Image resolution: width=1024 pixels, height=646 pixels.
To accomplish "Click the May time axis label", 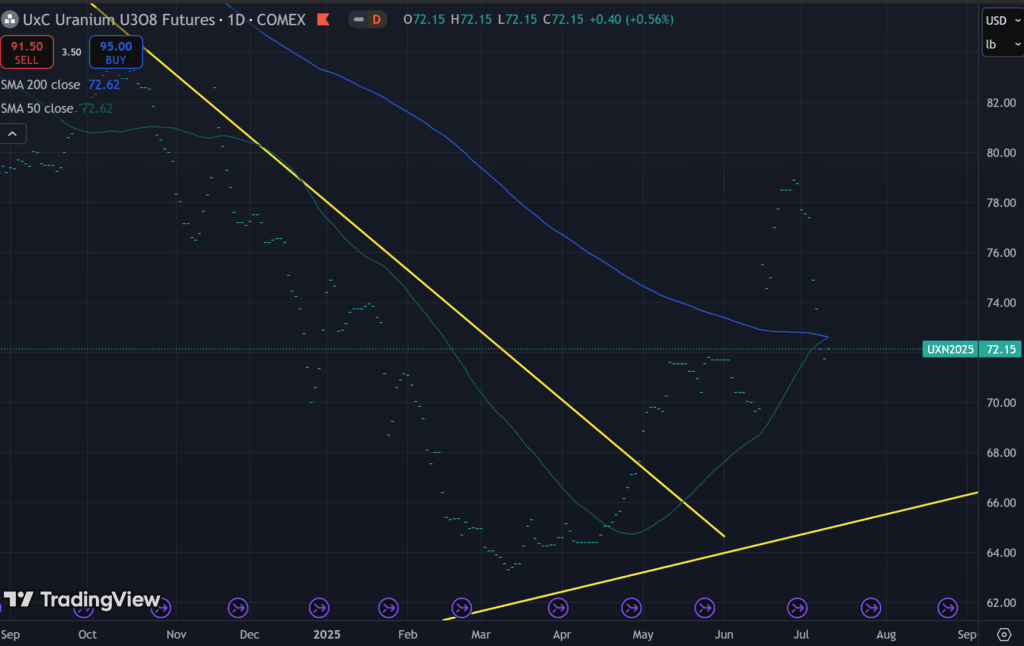I will [643, 634].
